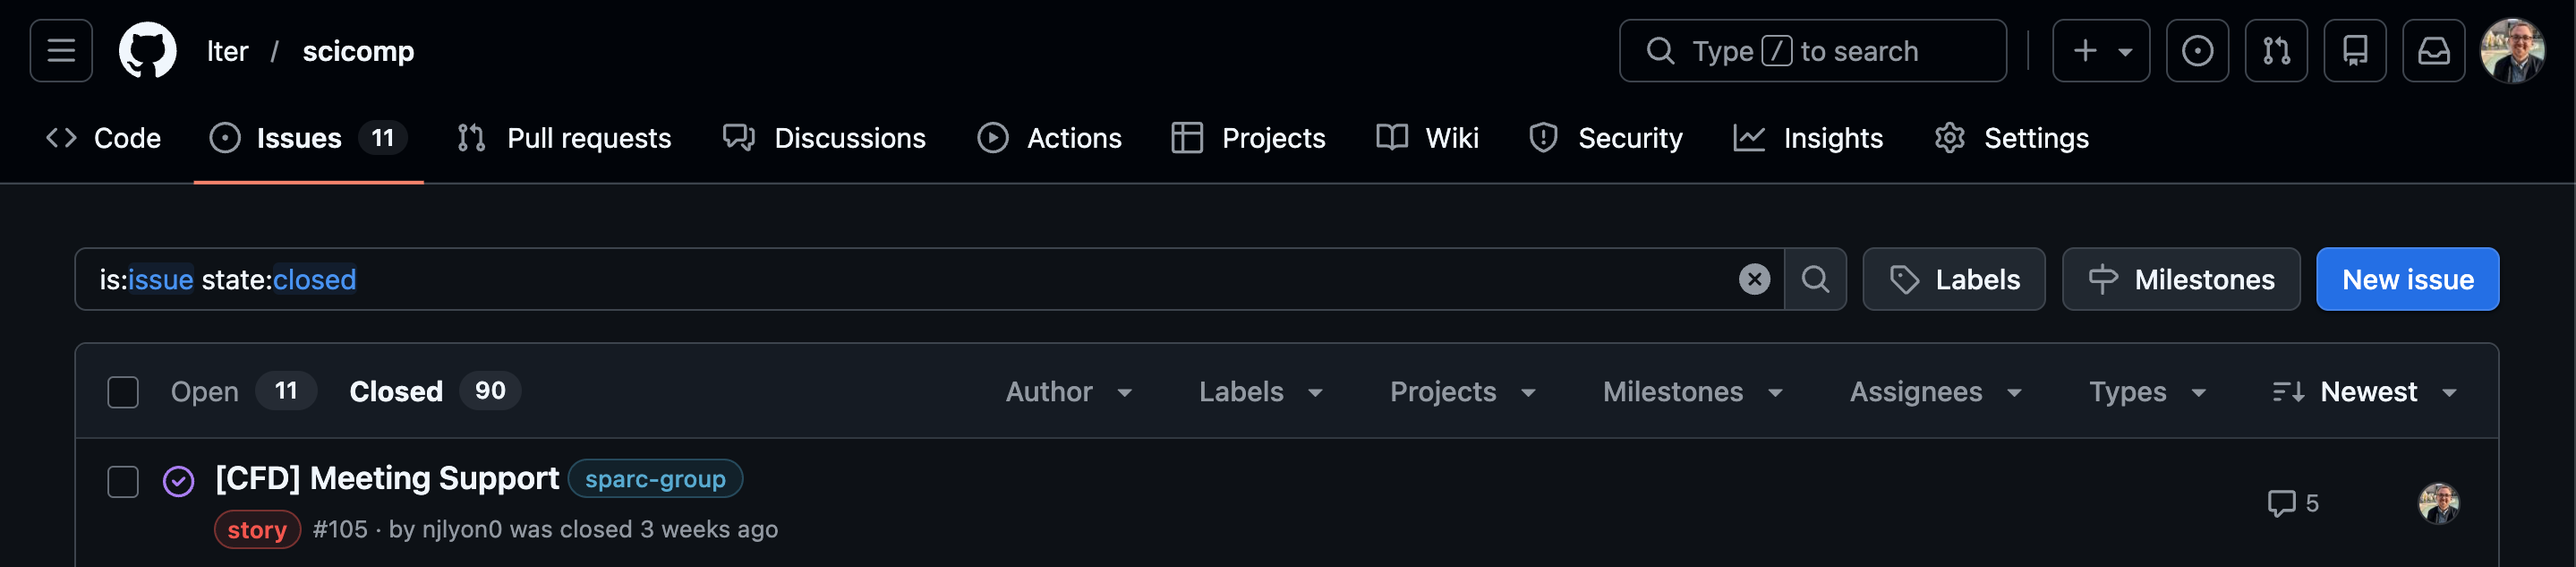Go to the Insights tab
Screen dimensions: 2576x567
coord(1808,138)
